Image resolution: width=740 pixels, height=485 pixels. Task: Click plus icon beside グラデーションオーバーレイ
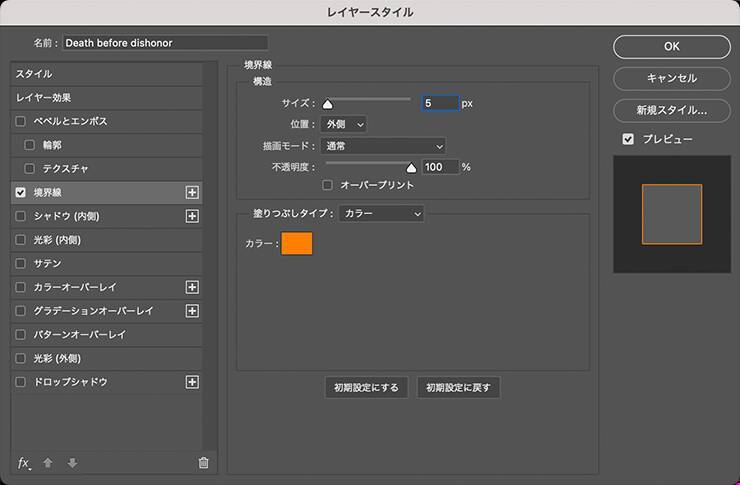pos(193,311)
